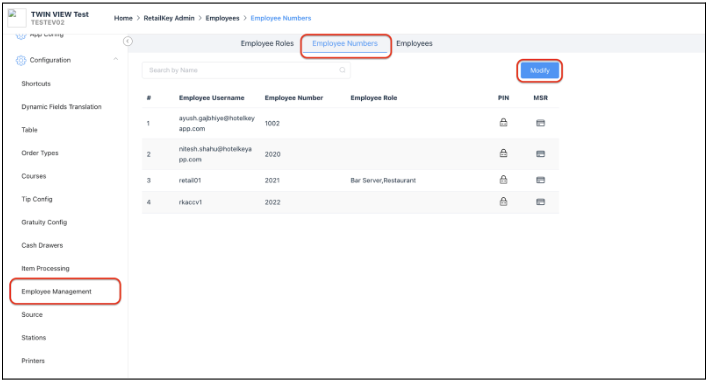Screen dimensions: 710x383
Task: Open MSR card icon for nitesh.shahu row
Action: coord(540,154)
